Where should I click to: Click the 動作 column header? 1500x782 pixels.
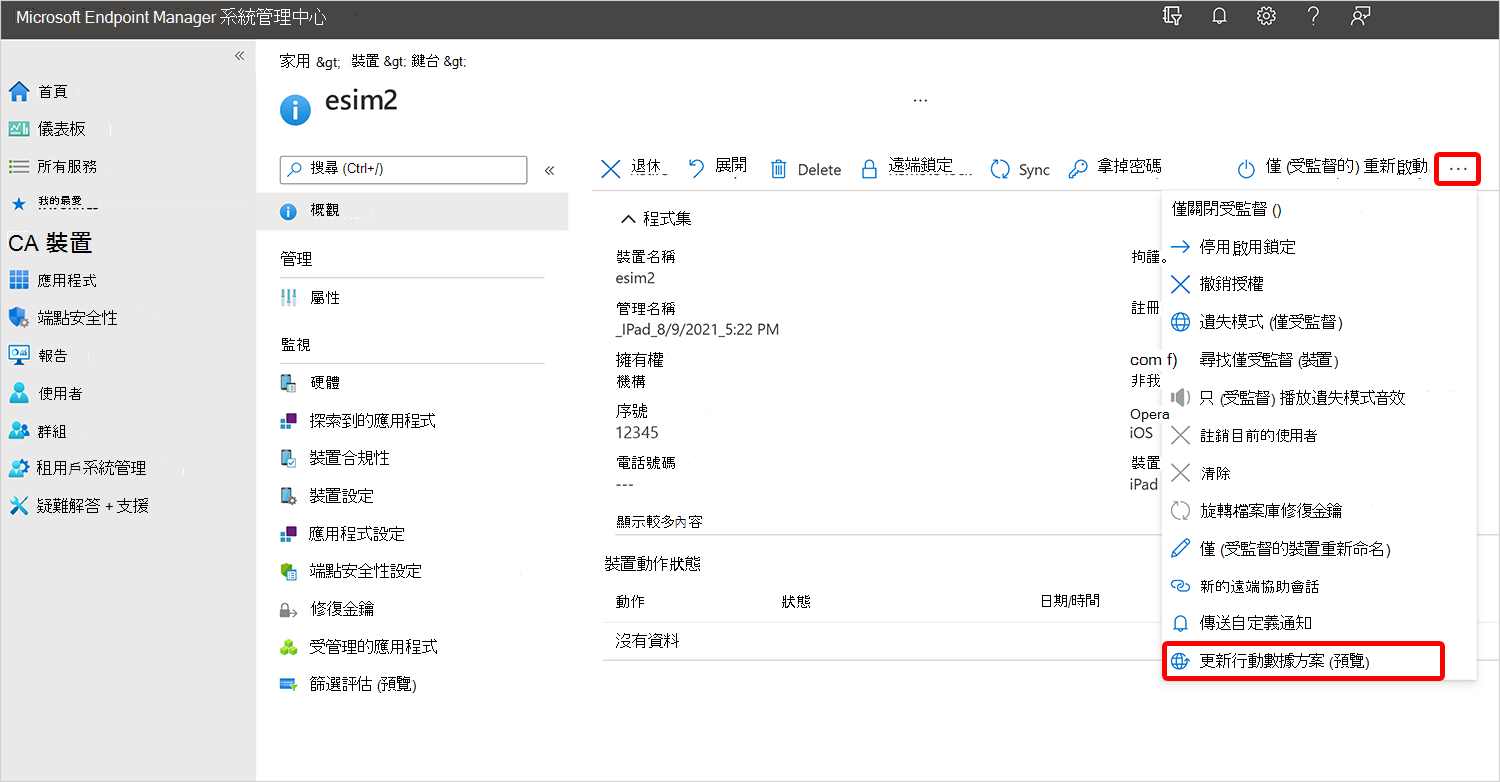pos(630,602)
